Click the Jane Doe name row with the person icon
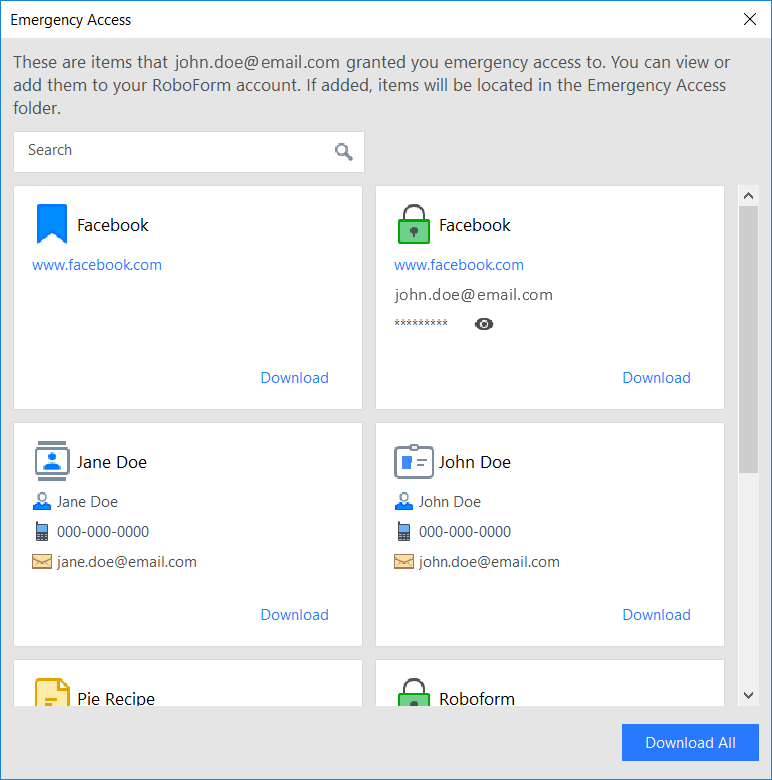Viewport: 772px width, 780px height. (75, 501)
